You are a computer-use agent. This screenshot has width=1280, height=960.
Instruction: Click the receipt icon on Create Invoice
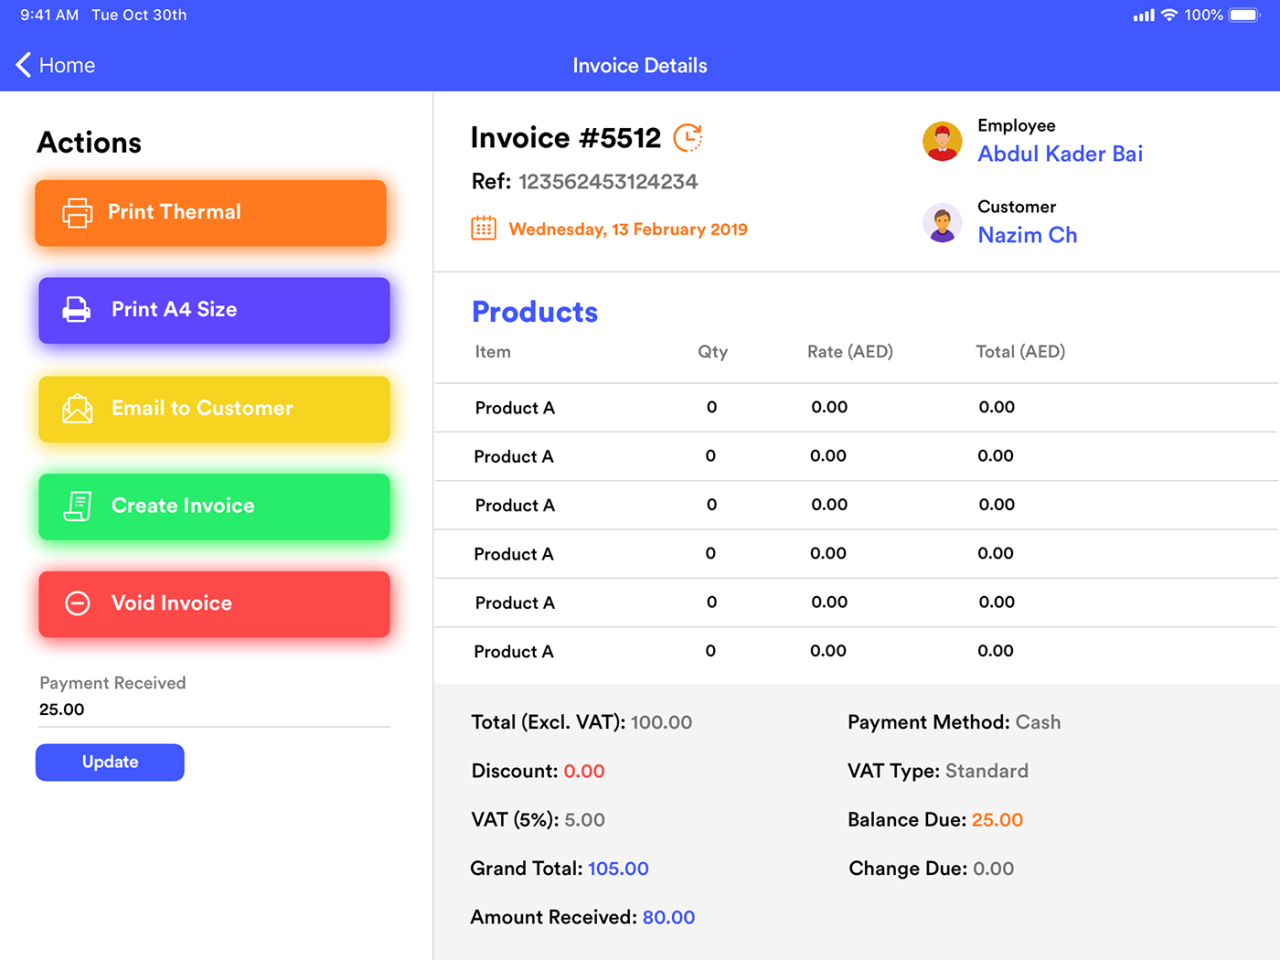click(77, 506)
